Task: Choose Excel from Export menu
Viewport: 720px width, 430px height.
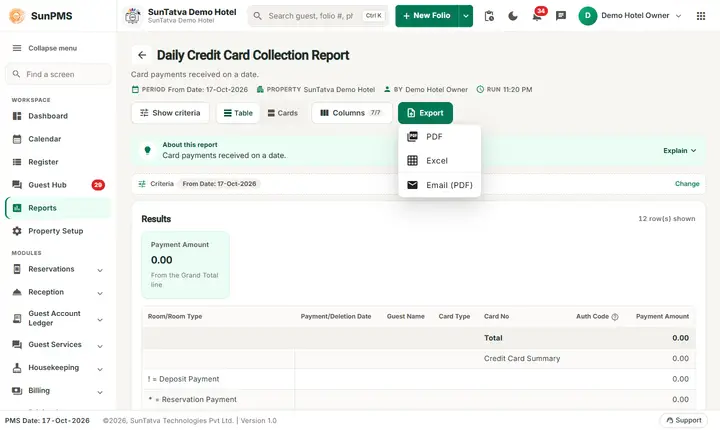Action: [x=439, y=161]
